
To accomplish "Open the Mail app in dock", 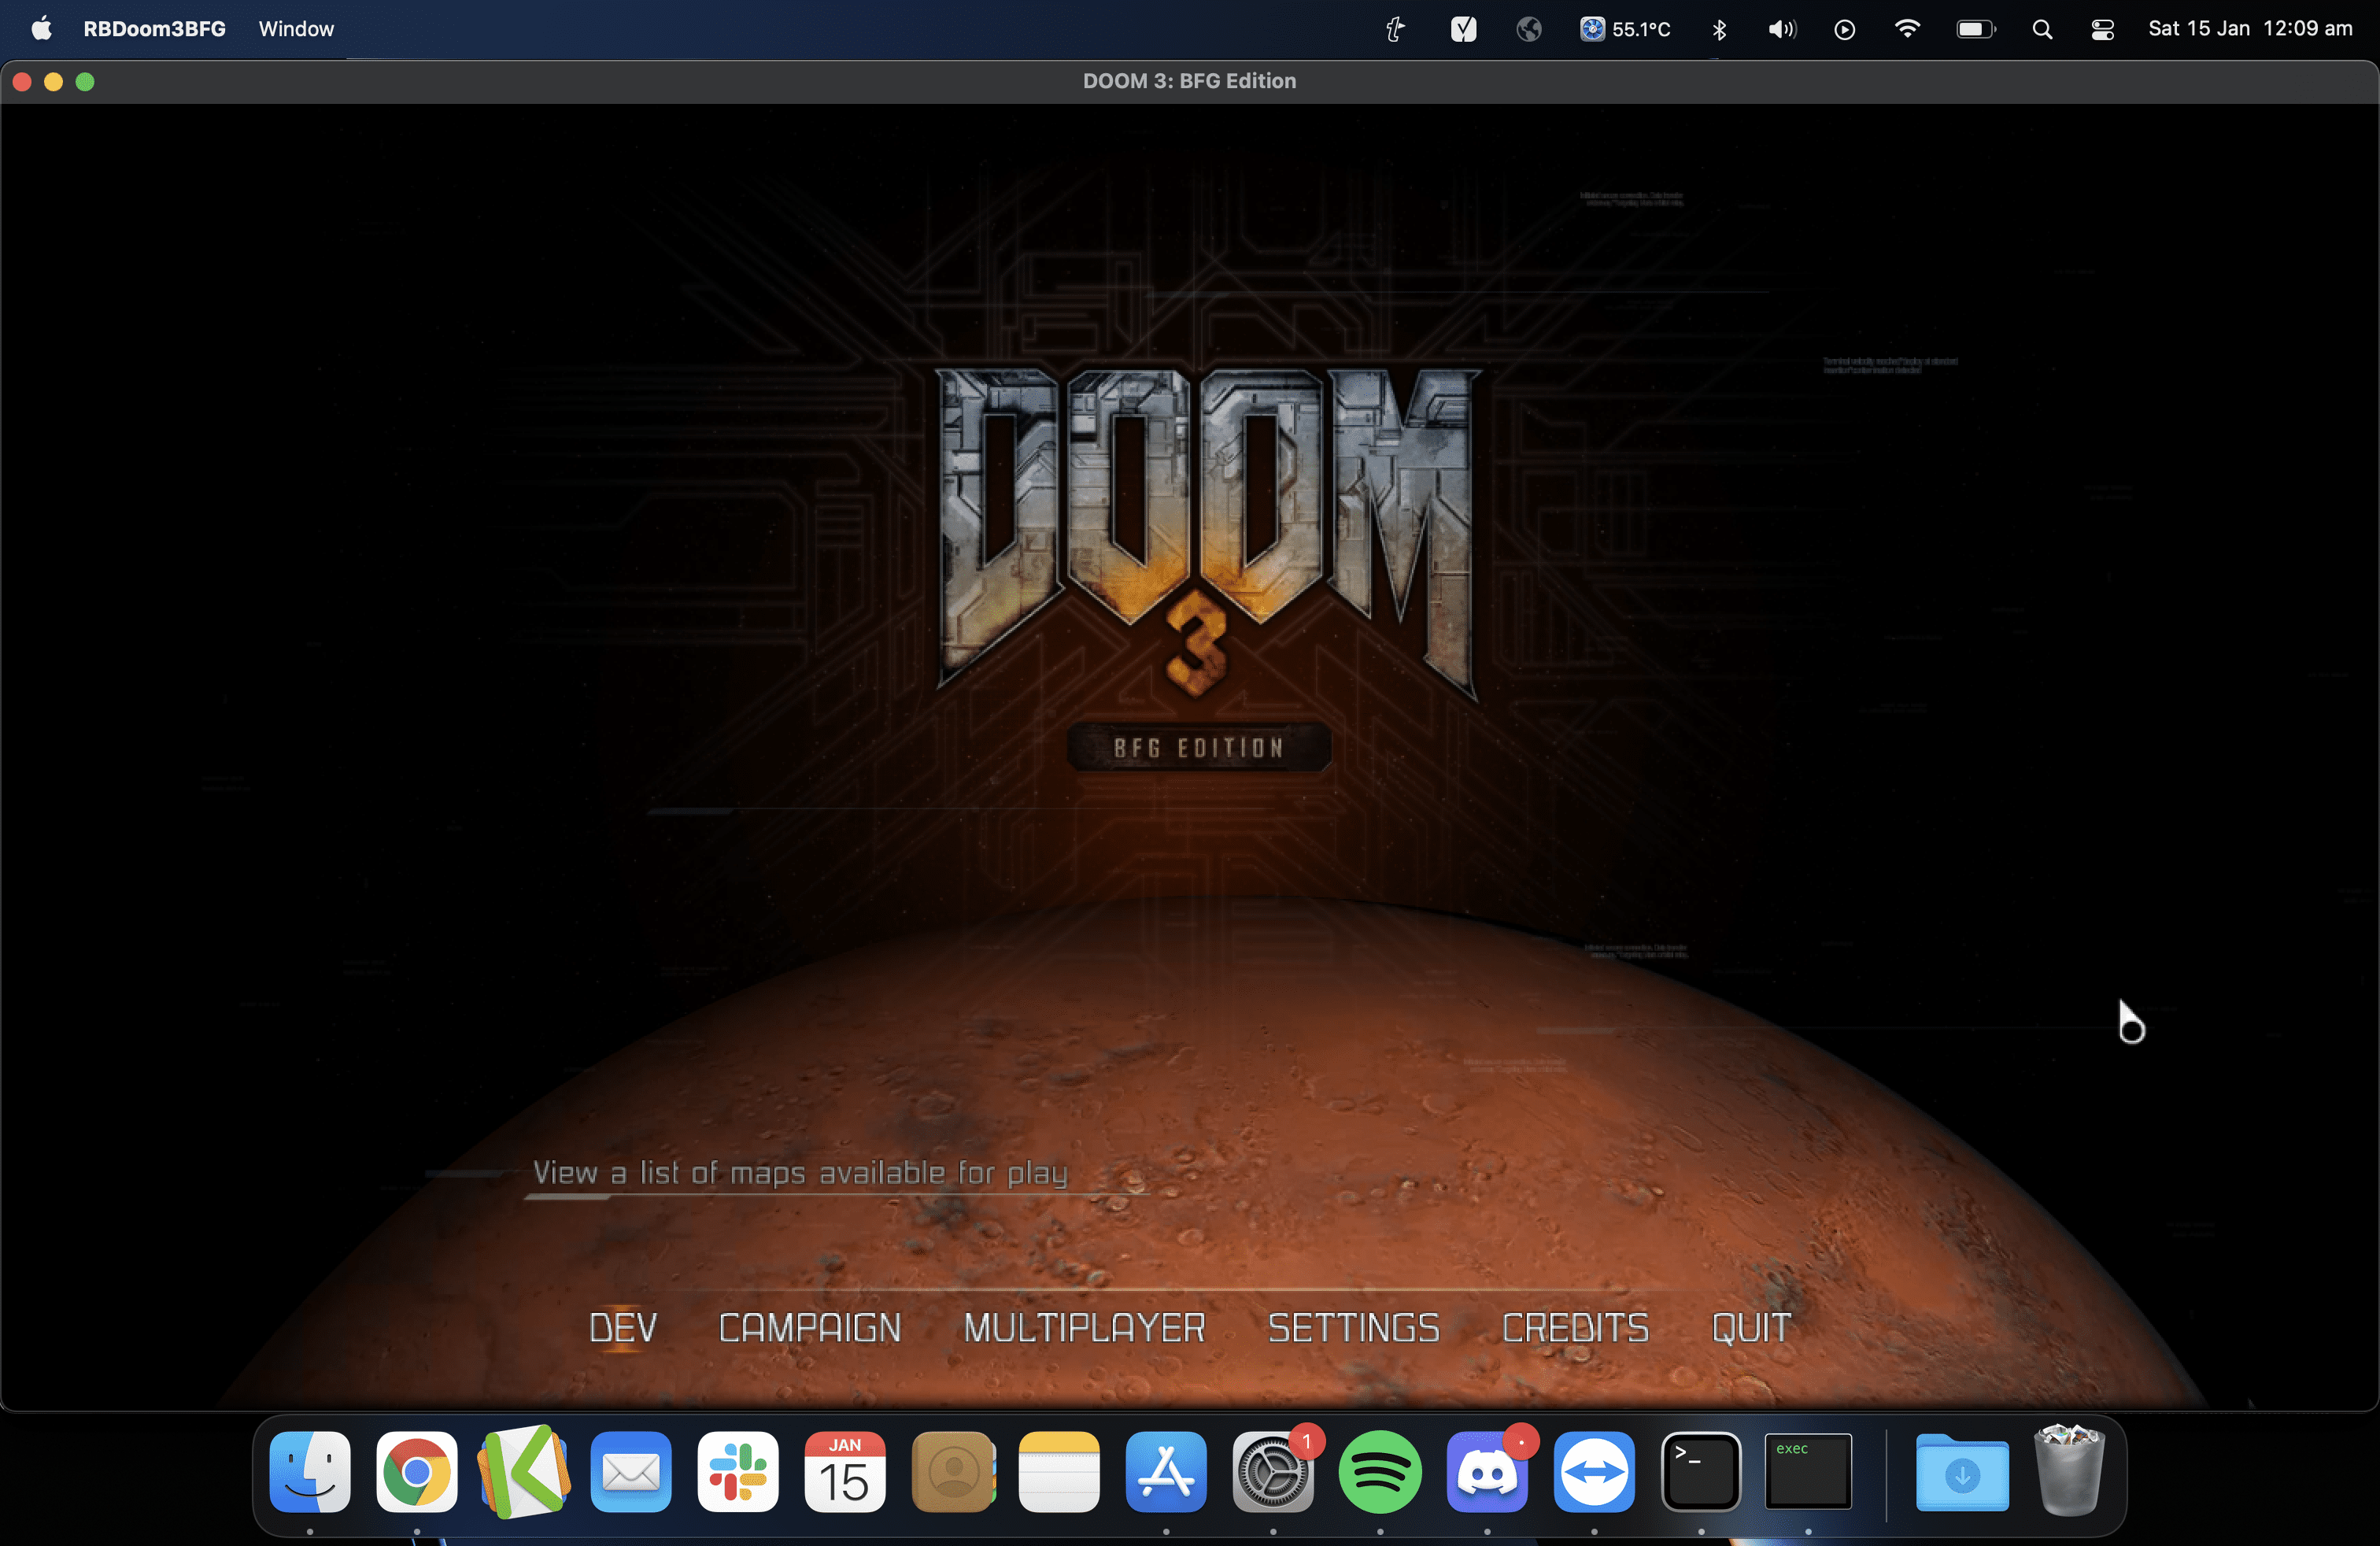I will (631, 1472).
